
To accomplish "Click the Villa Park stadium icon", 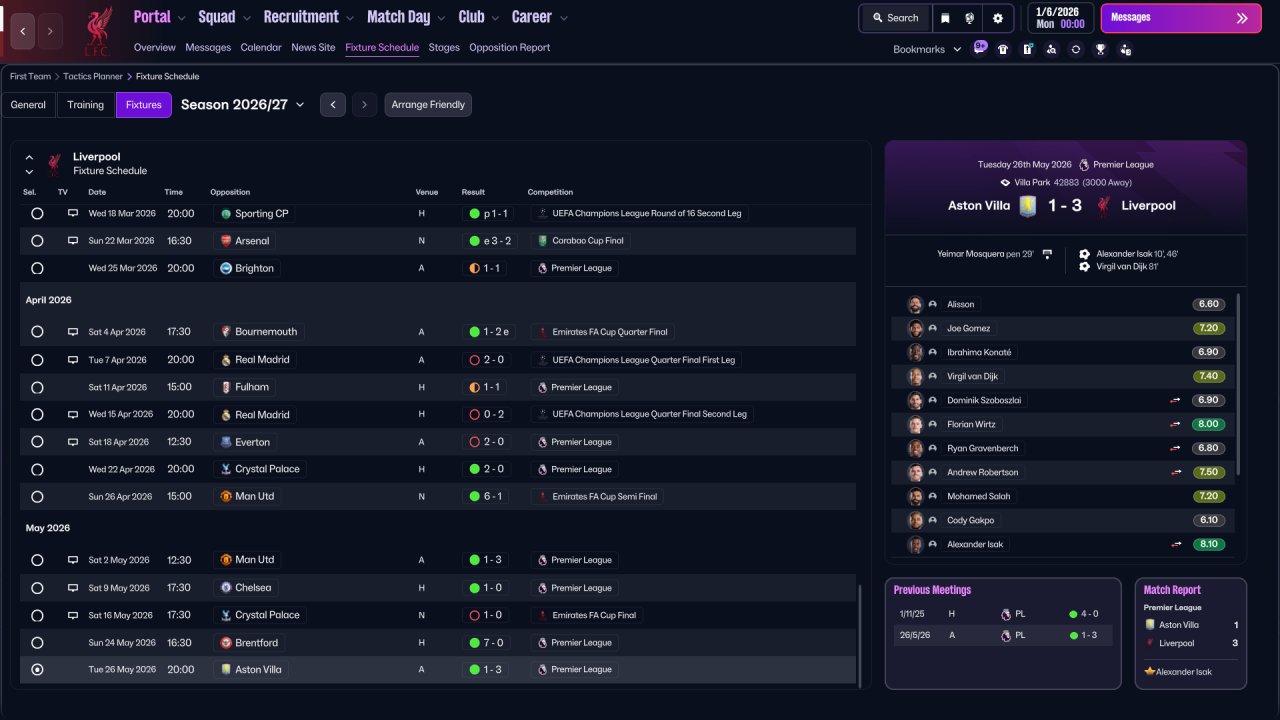I will pos(1006,183).
